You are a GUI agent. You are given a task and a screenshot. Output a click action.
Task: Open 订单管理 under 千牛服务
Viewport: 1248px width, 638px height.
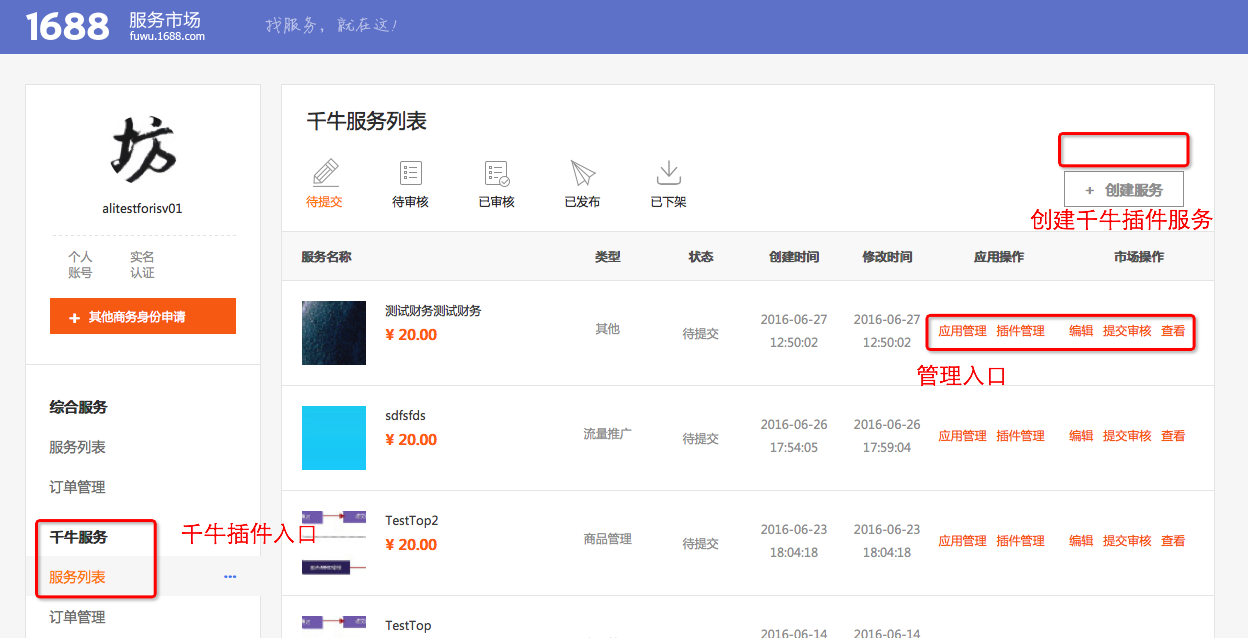tap(78, 617)
